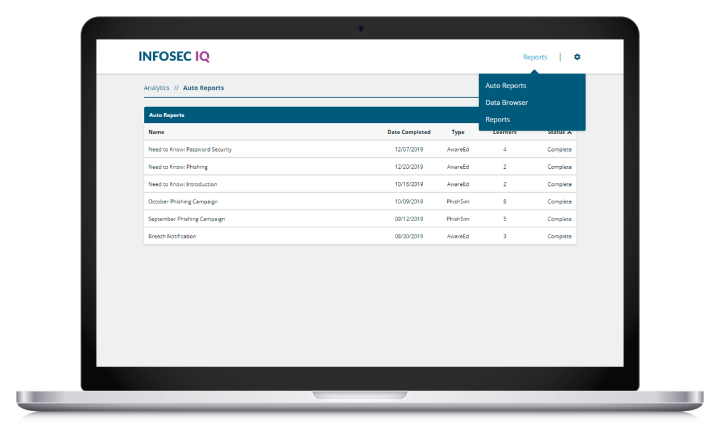This screenshot has width=720, height=428.
Task: Open the October Phishing Campaign report
Action: coord(185,201)
